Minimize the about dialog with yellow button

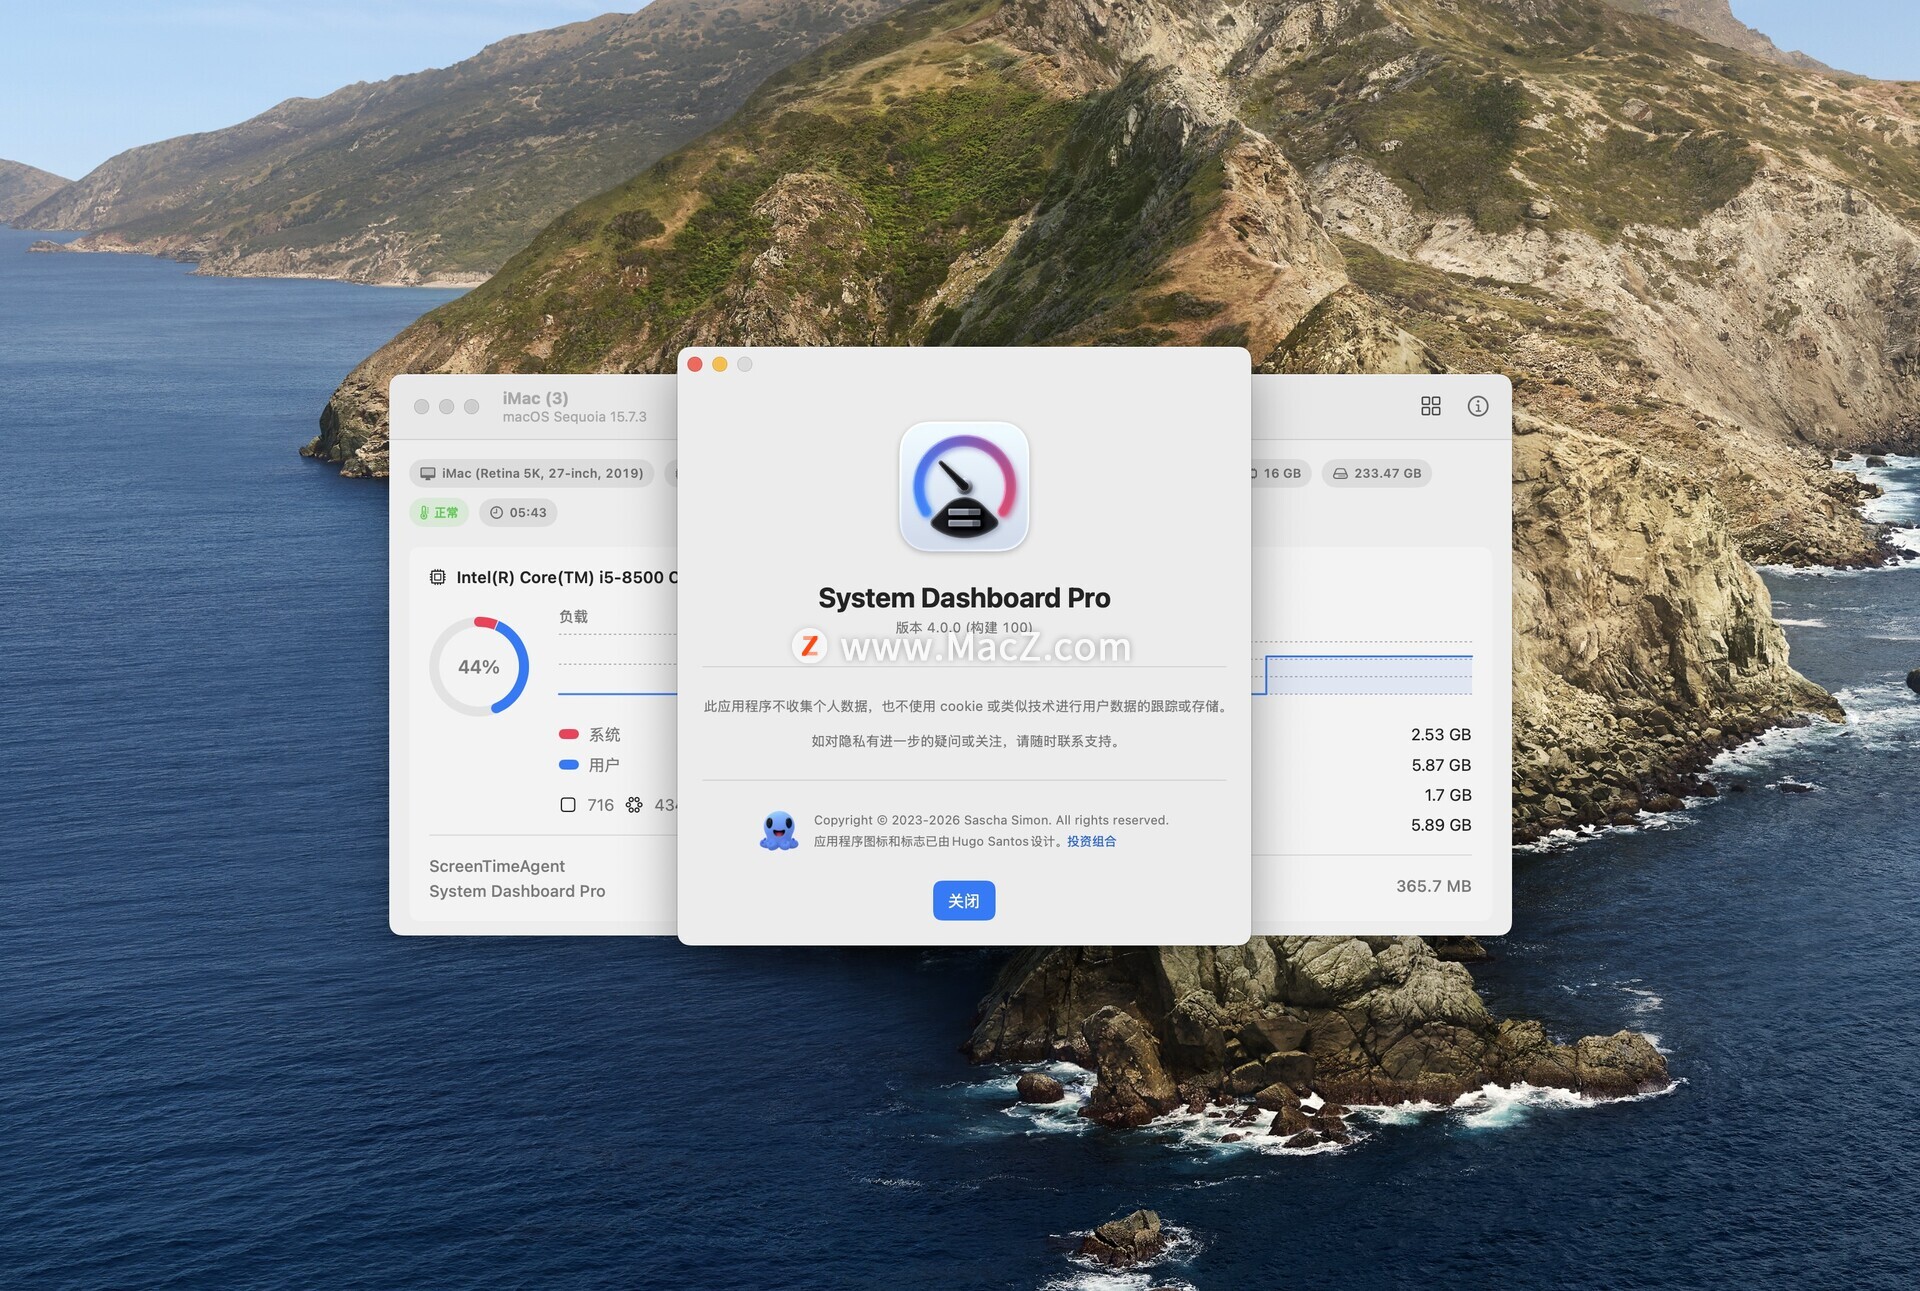(720, 364)
